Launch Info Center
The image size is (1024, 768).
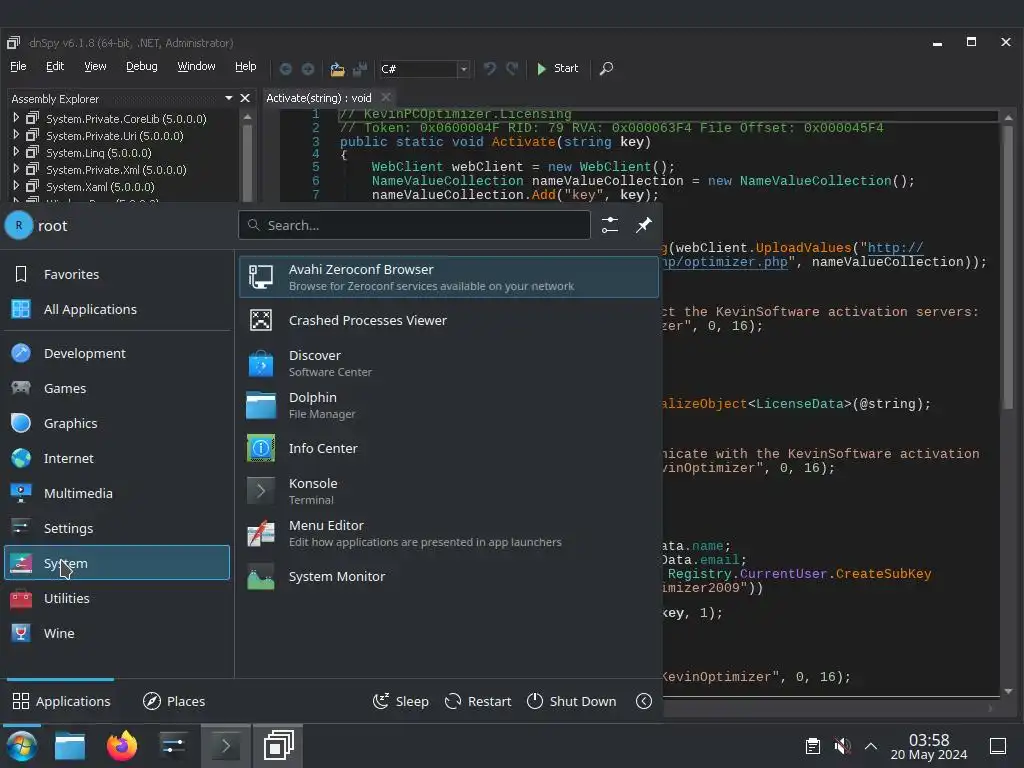point(449,449)
